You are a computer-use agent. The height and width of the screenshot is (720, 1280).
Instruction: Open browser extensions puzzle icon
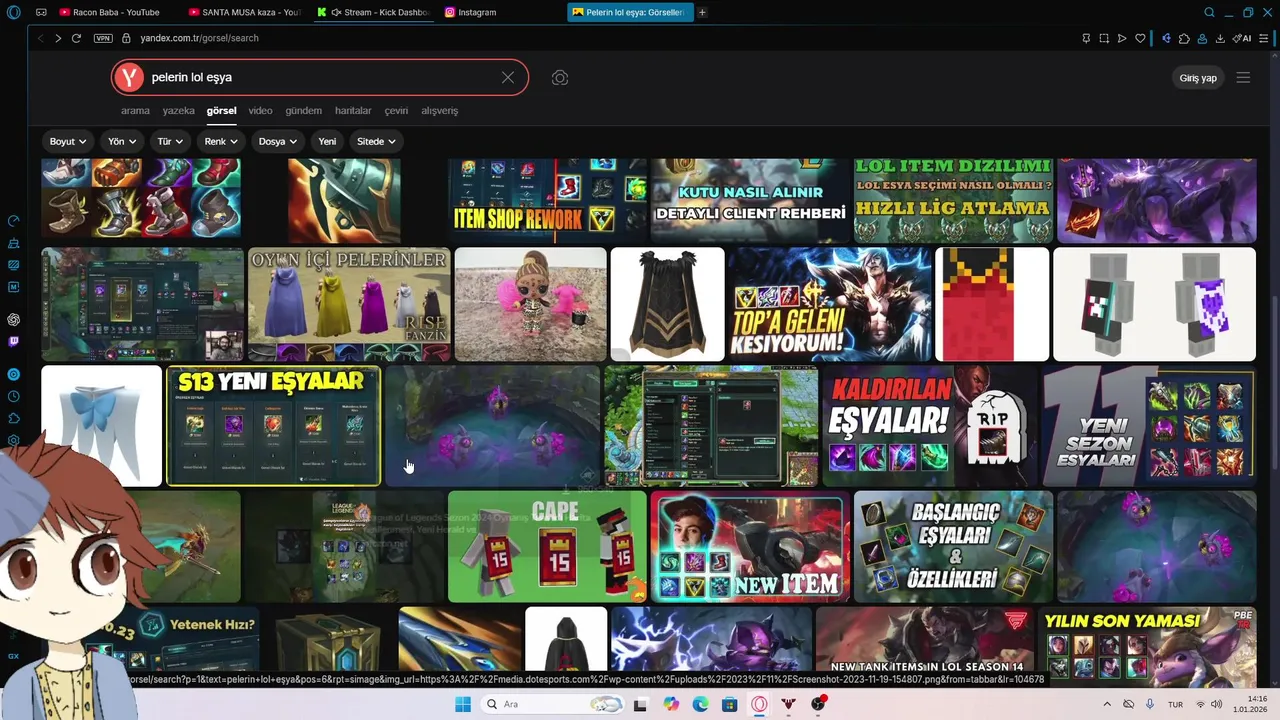tap(1184, 38)
